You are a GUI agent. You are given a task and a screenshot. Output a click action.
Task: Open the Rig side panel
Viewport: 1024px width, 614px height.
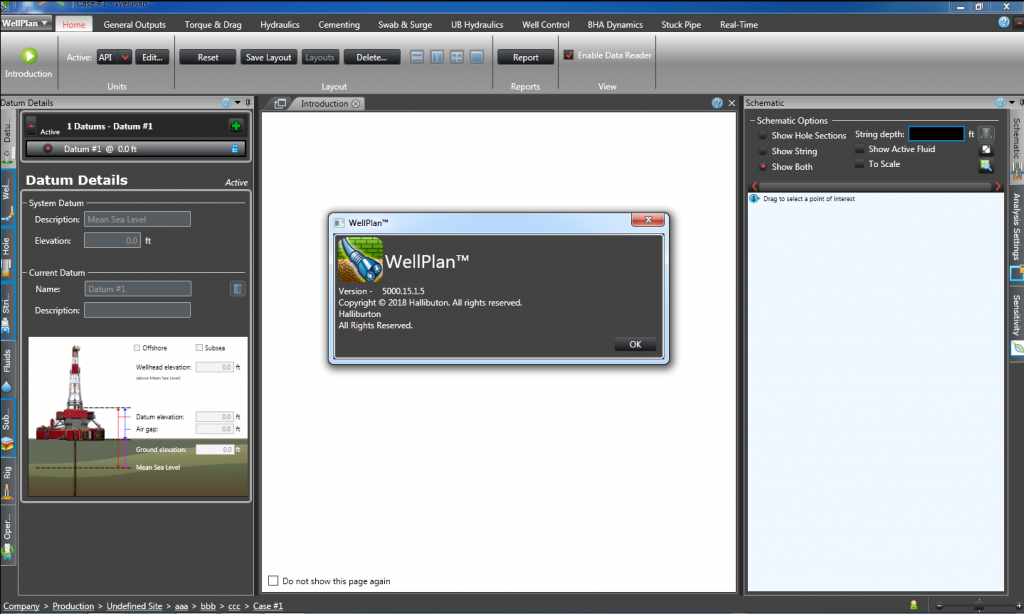click(7, 481)
